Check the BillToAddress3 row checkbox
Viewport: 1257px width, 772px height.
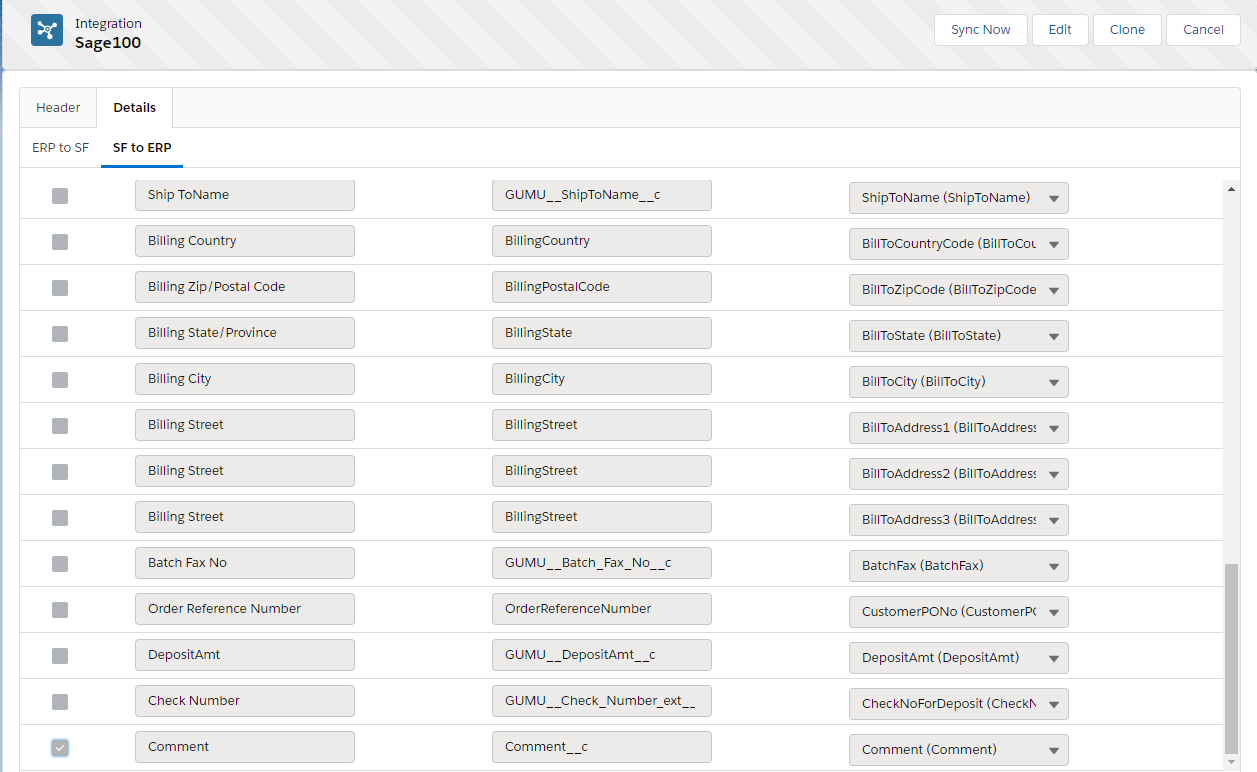[x=60, y=518]
